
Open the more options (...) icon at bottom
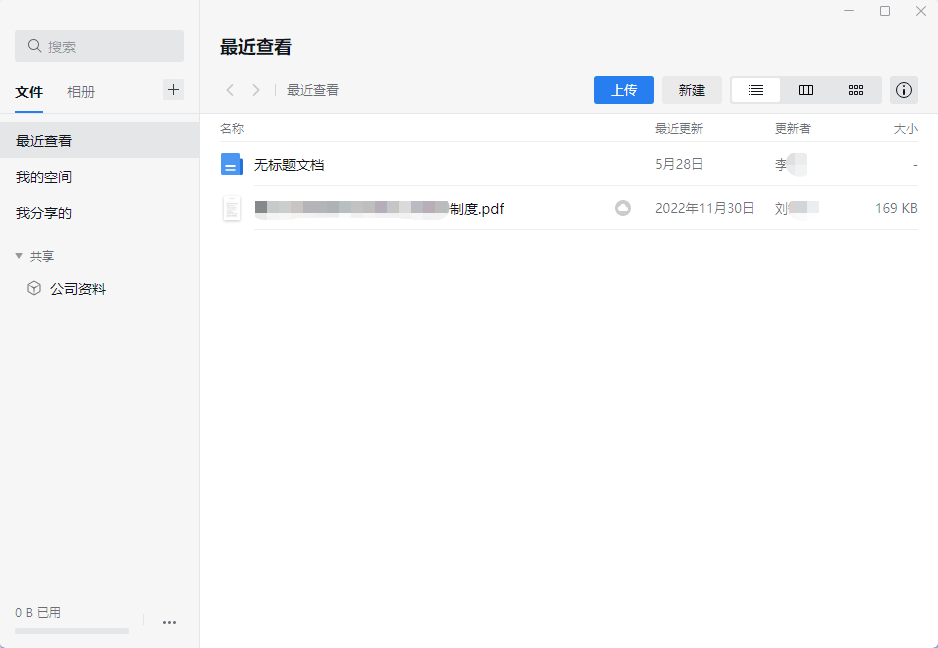(x=169, y=622)
